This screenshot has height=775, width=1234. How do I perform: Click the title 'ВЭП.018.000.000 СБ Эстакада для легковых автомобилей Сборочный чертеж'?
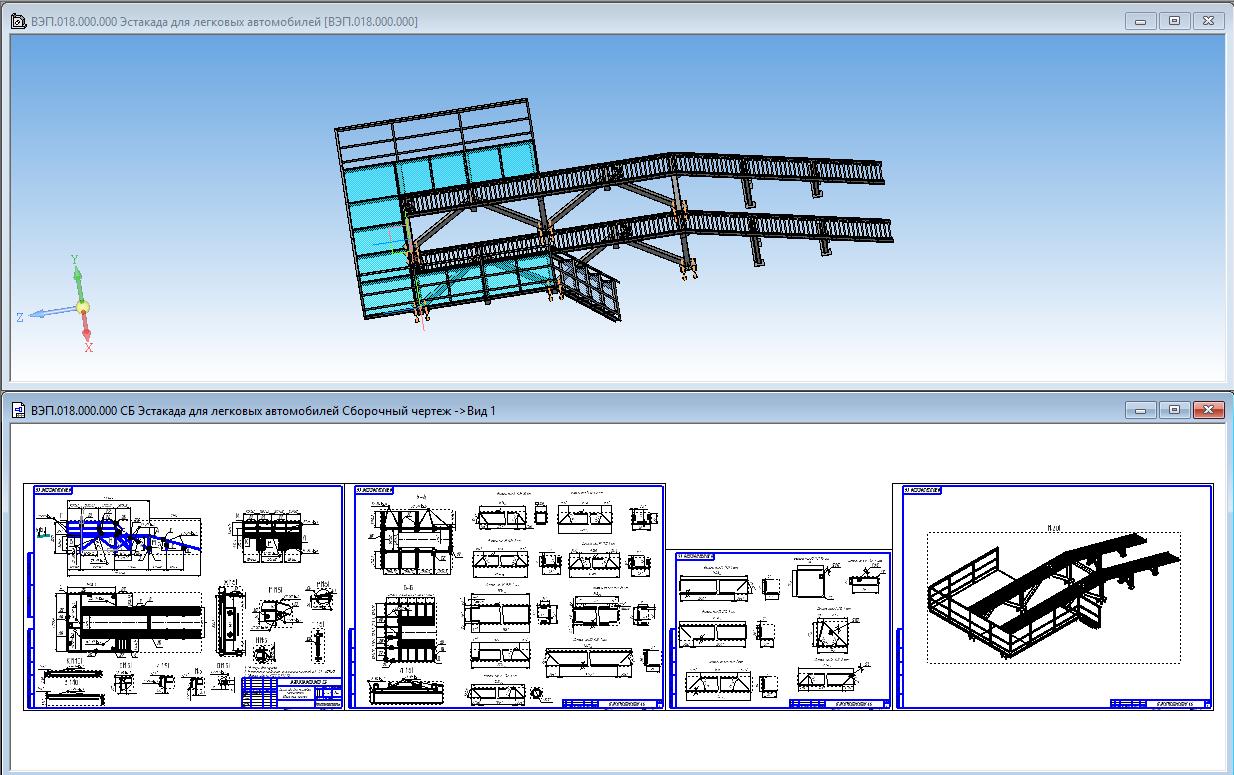tap(265, 410)
